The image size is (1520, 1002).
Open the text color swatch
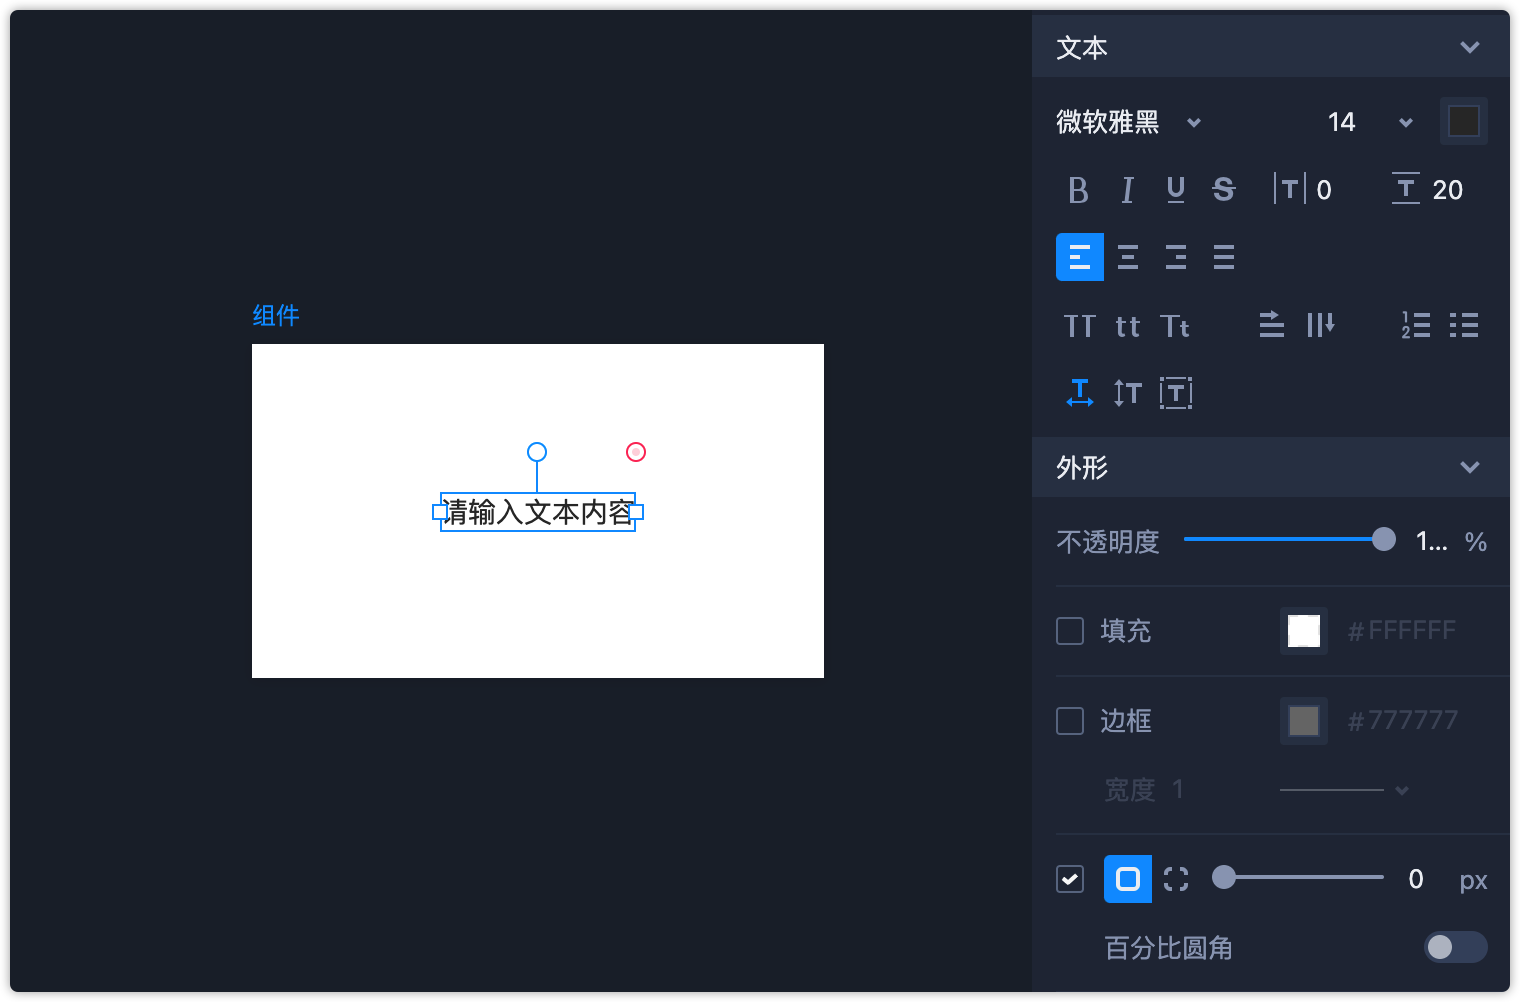click(1464, 121)
